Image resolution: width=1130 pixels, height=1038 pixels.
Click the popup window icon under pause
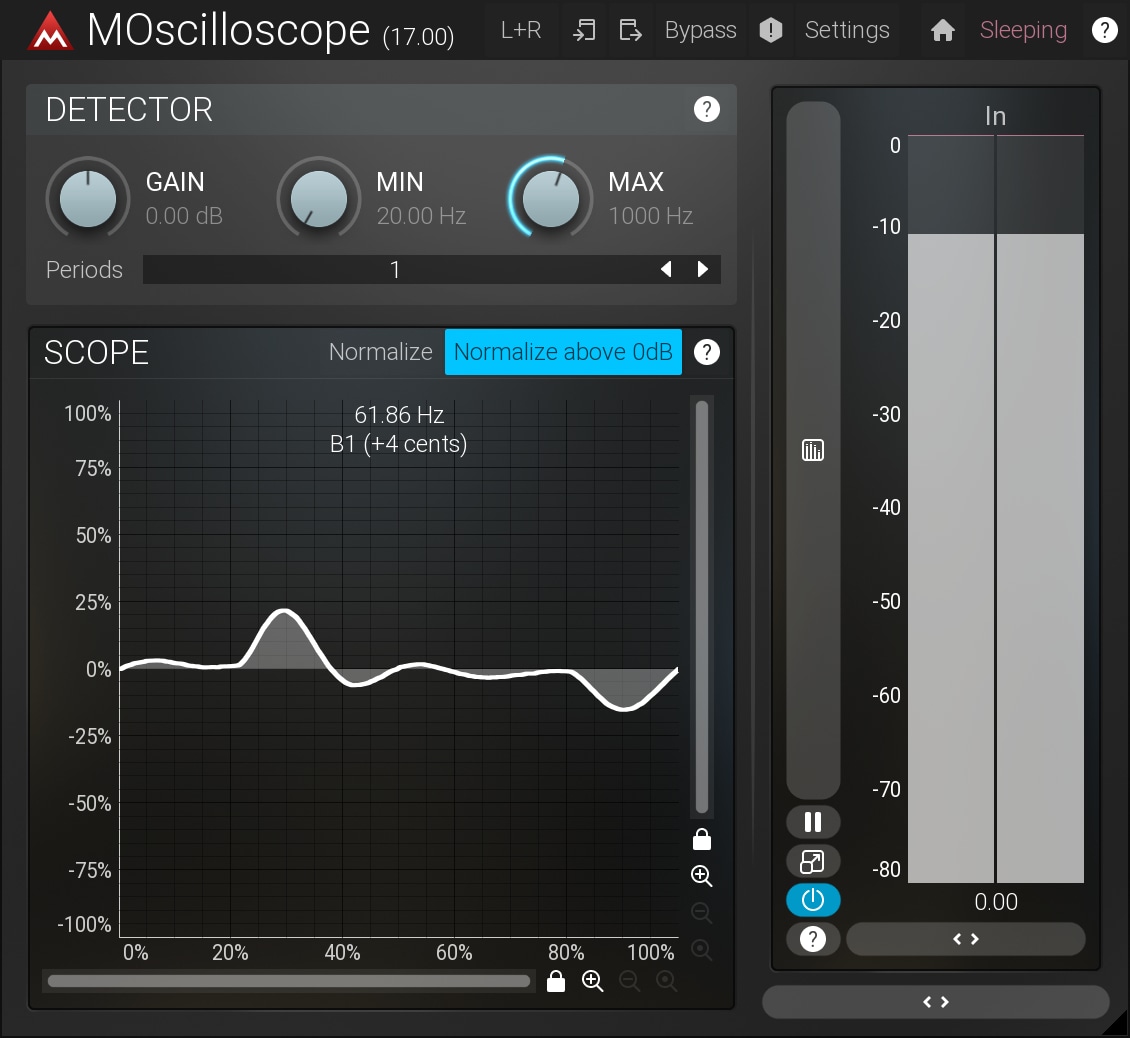813,861
